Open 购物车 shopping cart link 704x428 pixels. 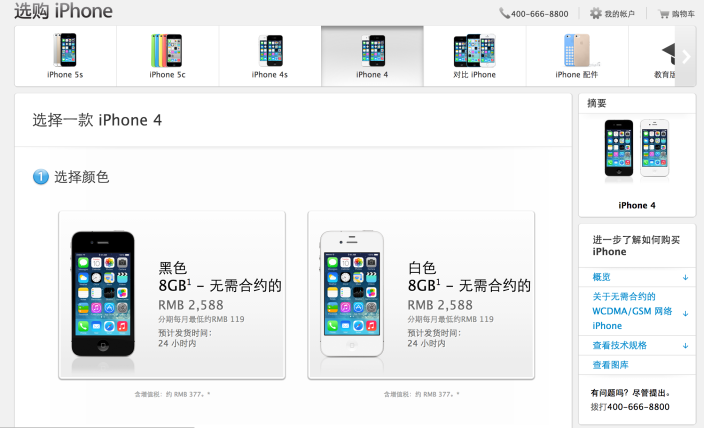(683, 14)
